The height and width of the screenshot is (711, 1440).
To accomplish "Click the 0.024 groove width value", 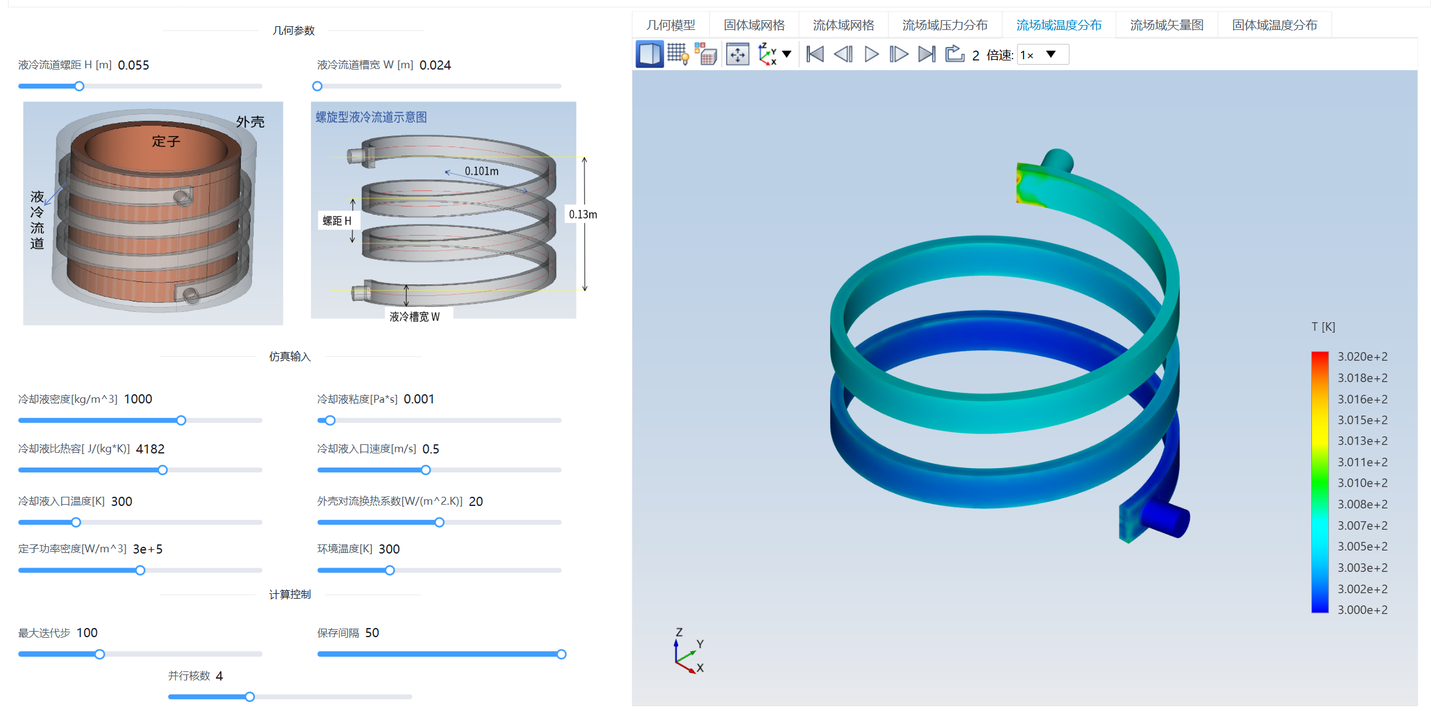I will 435,65.
